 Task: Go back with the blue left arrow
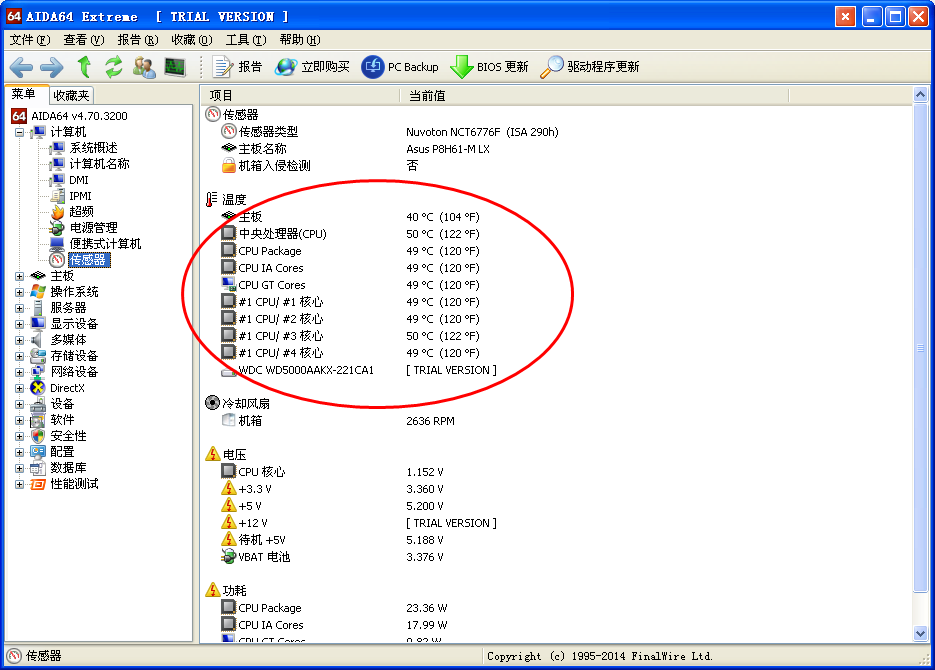click(x=21, y=67)
